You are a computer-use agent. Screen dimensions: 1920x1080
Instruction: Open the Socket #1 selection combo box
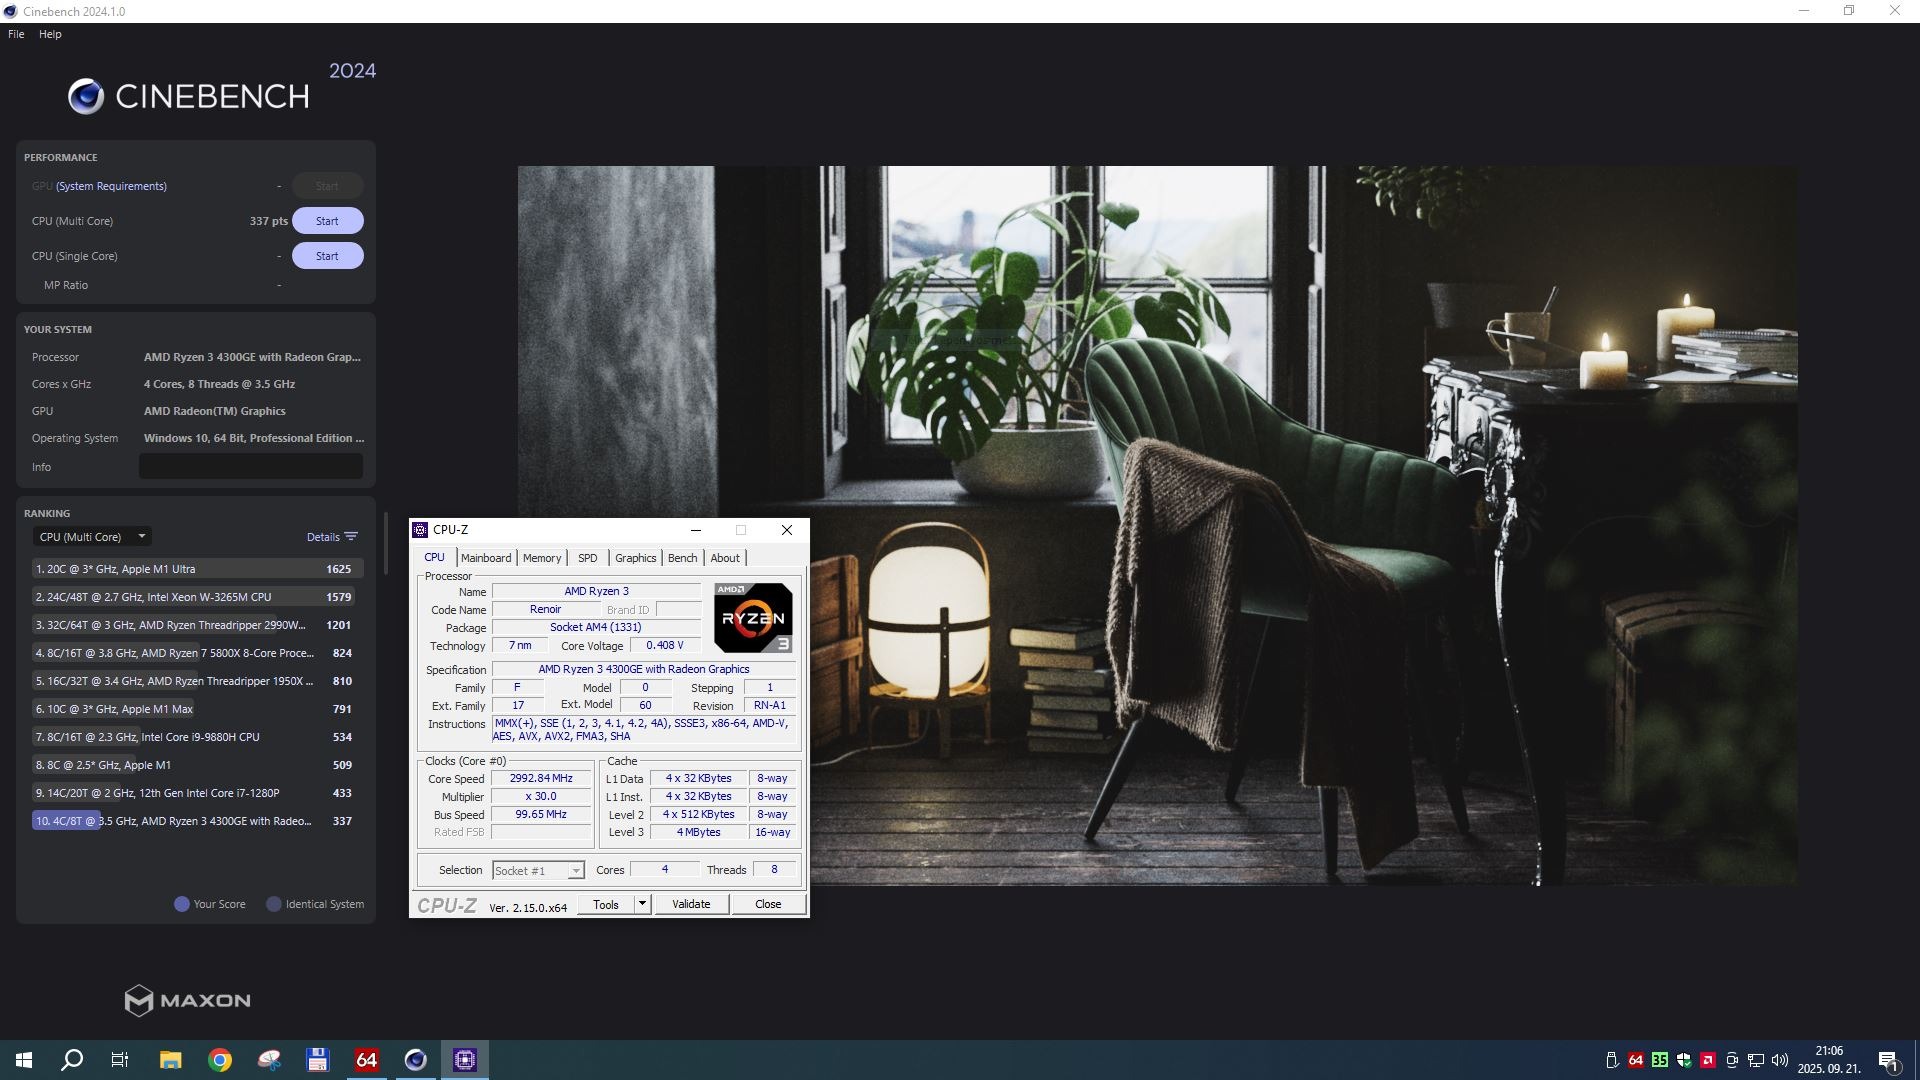click(538, 871)
